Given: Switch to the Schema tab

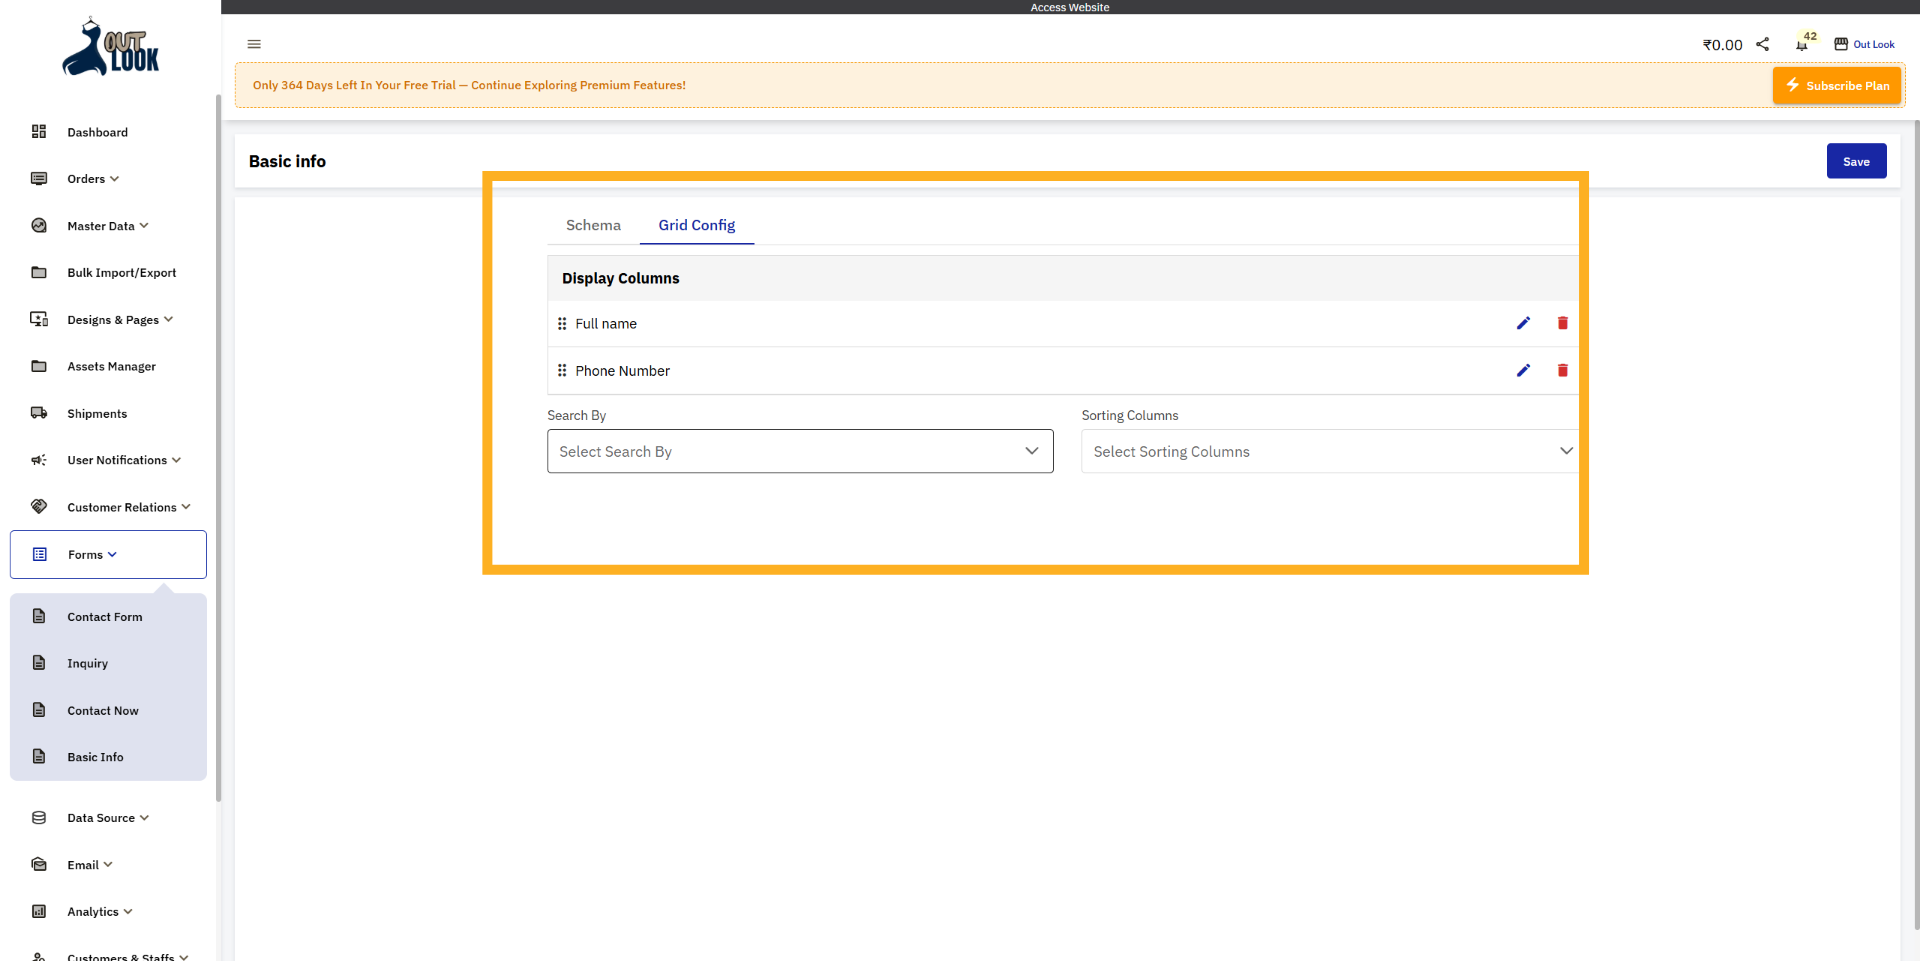Looking at the screenshot, I should tap(593, 225).
